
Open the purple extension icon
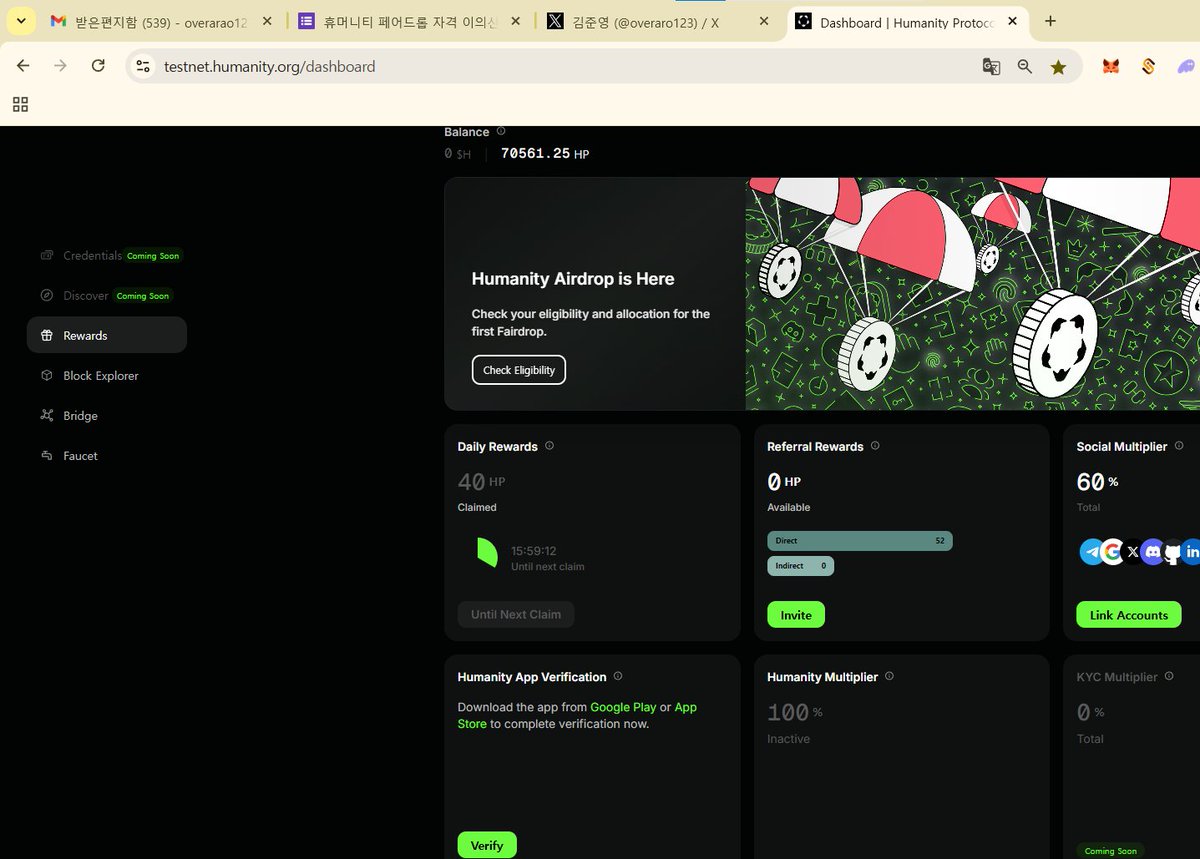[x=1186, y=67]
